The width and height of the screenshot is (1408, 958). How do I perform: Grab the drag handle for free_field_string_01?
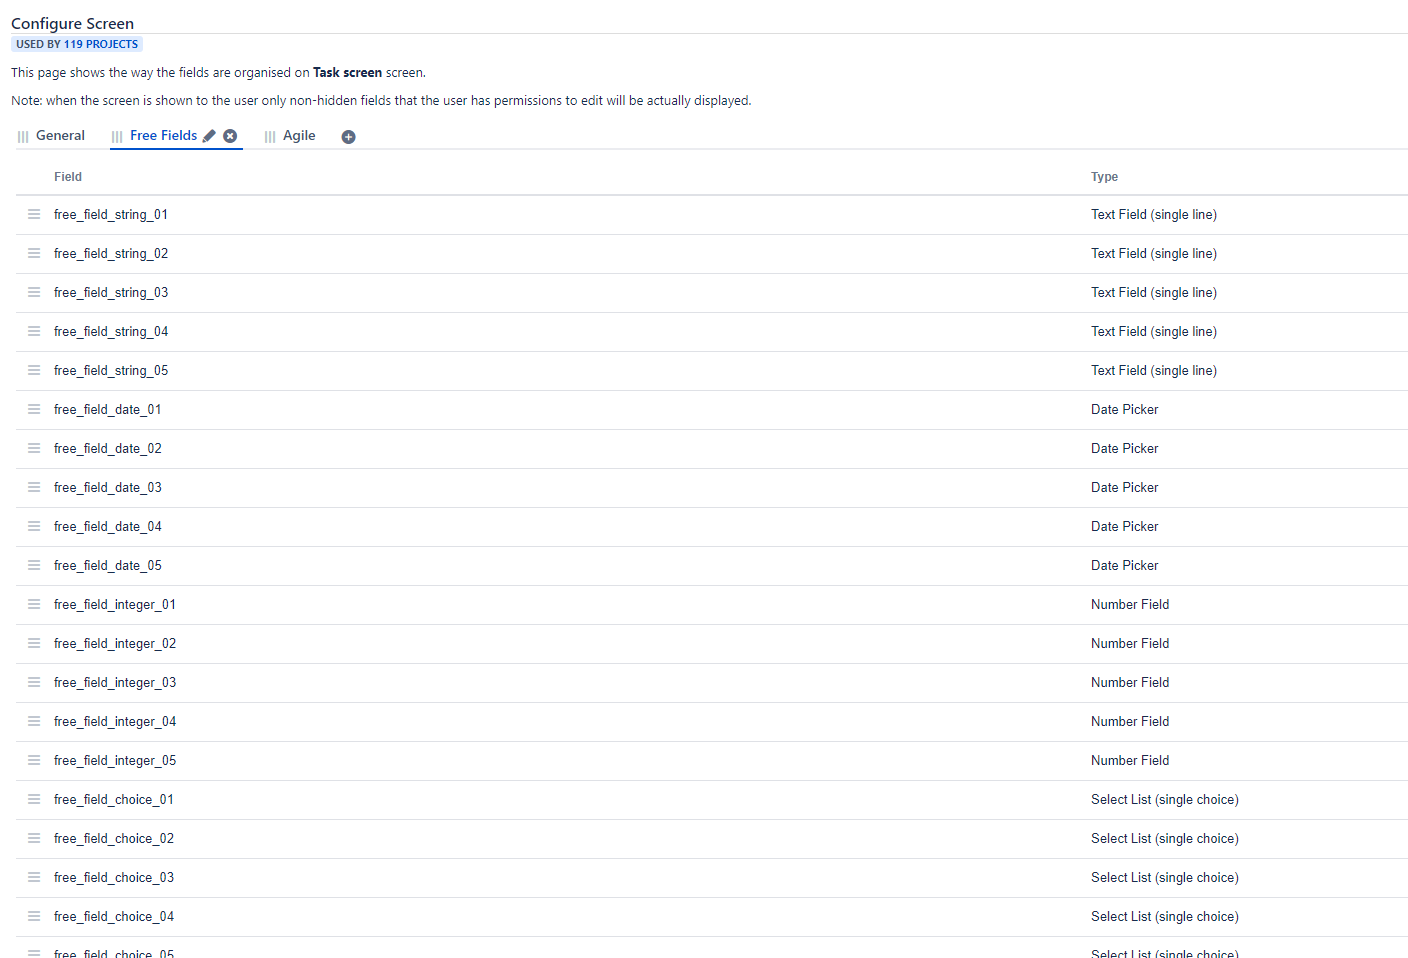click(x=34, y=214)
